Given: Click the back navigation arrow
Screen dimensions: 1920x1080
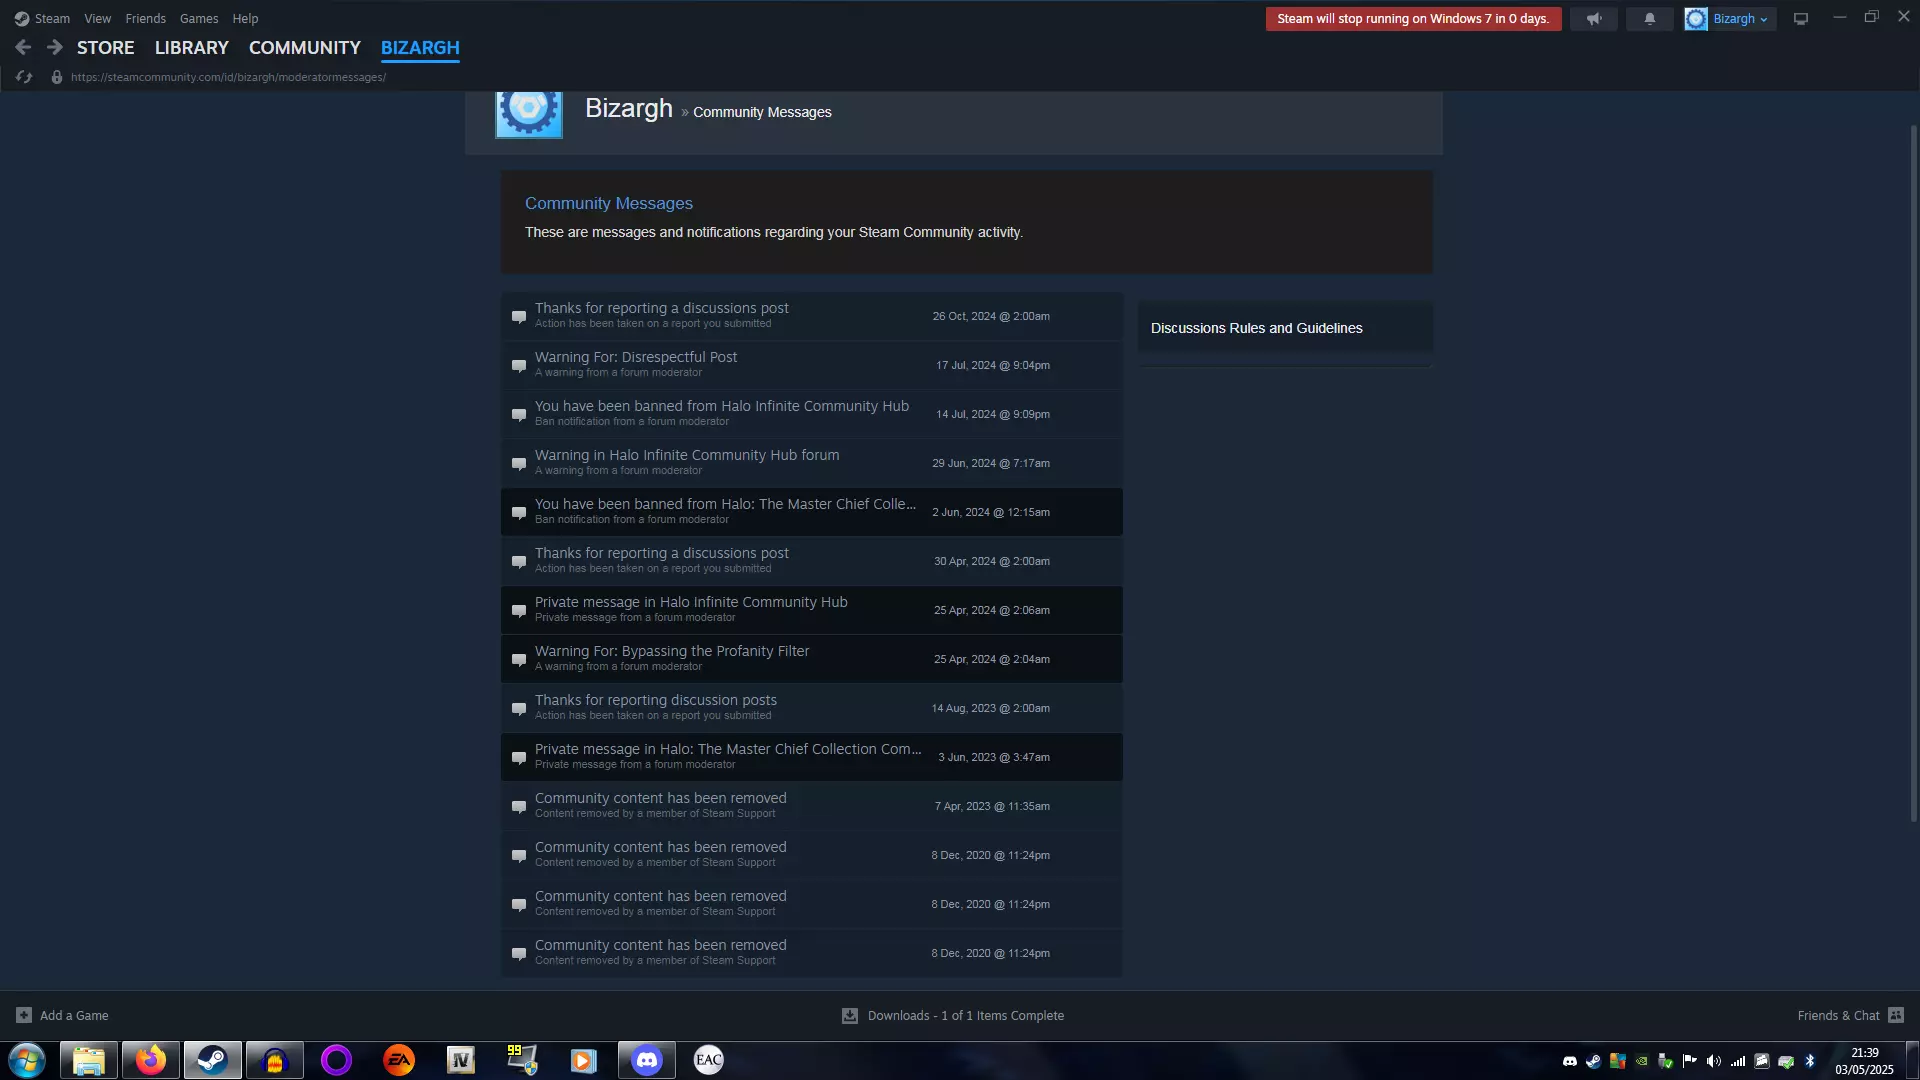Looking at the screenshot, I should point(23,47).
